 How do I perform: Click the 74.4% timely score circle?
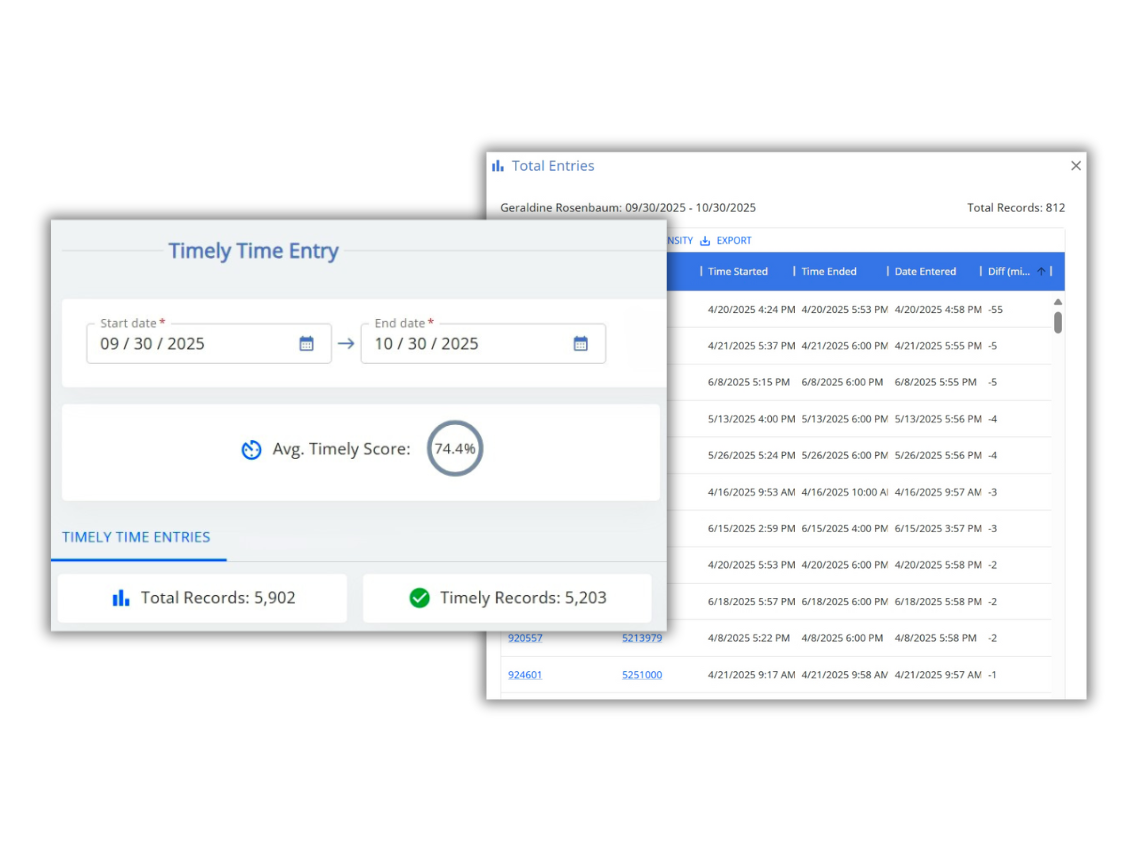click(x=455, y=449)
